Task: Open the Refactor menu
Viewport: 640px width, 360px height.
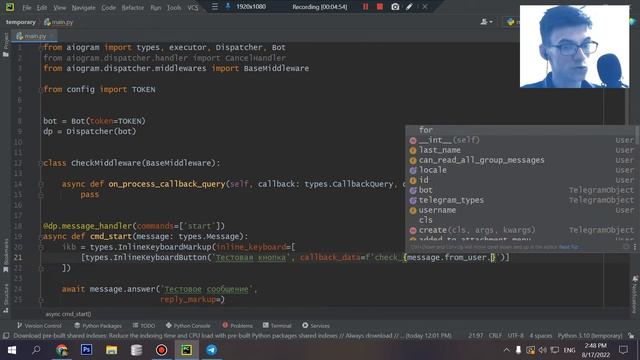Action: [x=133, y=7]
